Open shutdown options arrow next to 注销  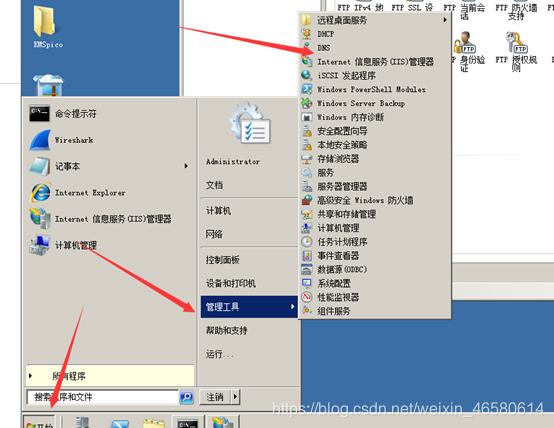point(235,397)
